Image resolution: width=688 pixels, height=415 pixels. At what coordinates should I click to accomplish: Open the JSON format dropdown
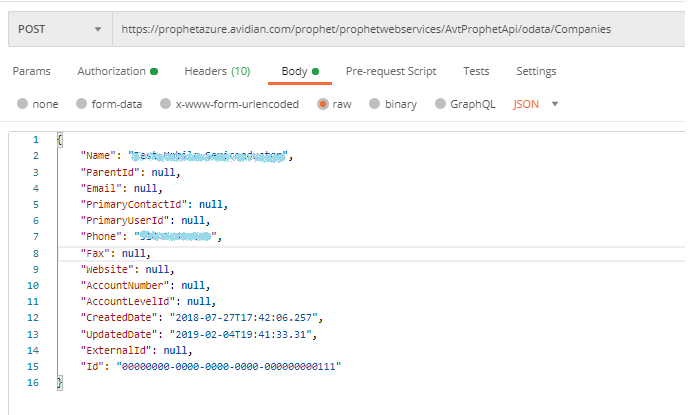536,104
